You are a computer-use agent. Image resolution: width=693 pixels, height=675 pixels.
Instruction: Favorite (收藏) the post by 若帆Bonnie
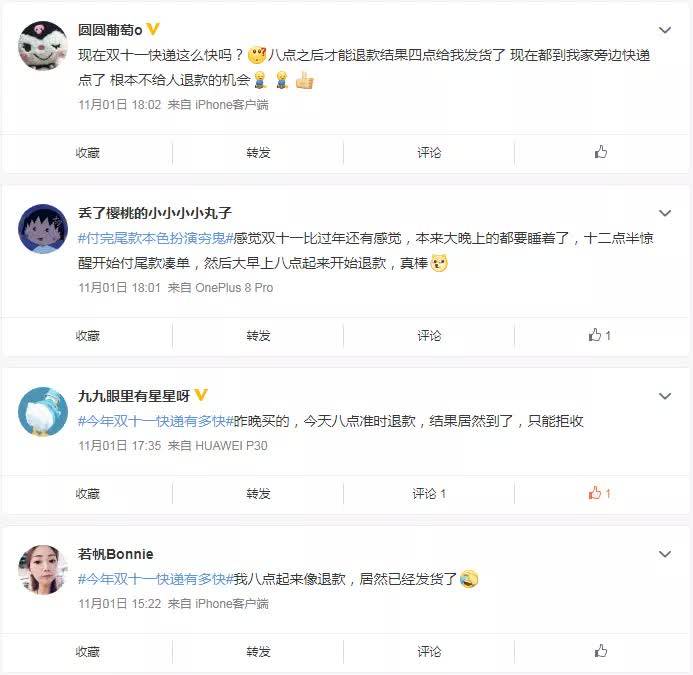tap(88, 652)
